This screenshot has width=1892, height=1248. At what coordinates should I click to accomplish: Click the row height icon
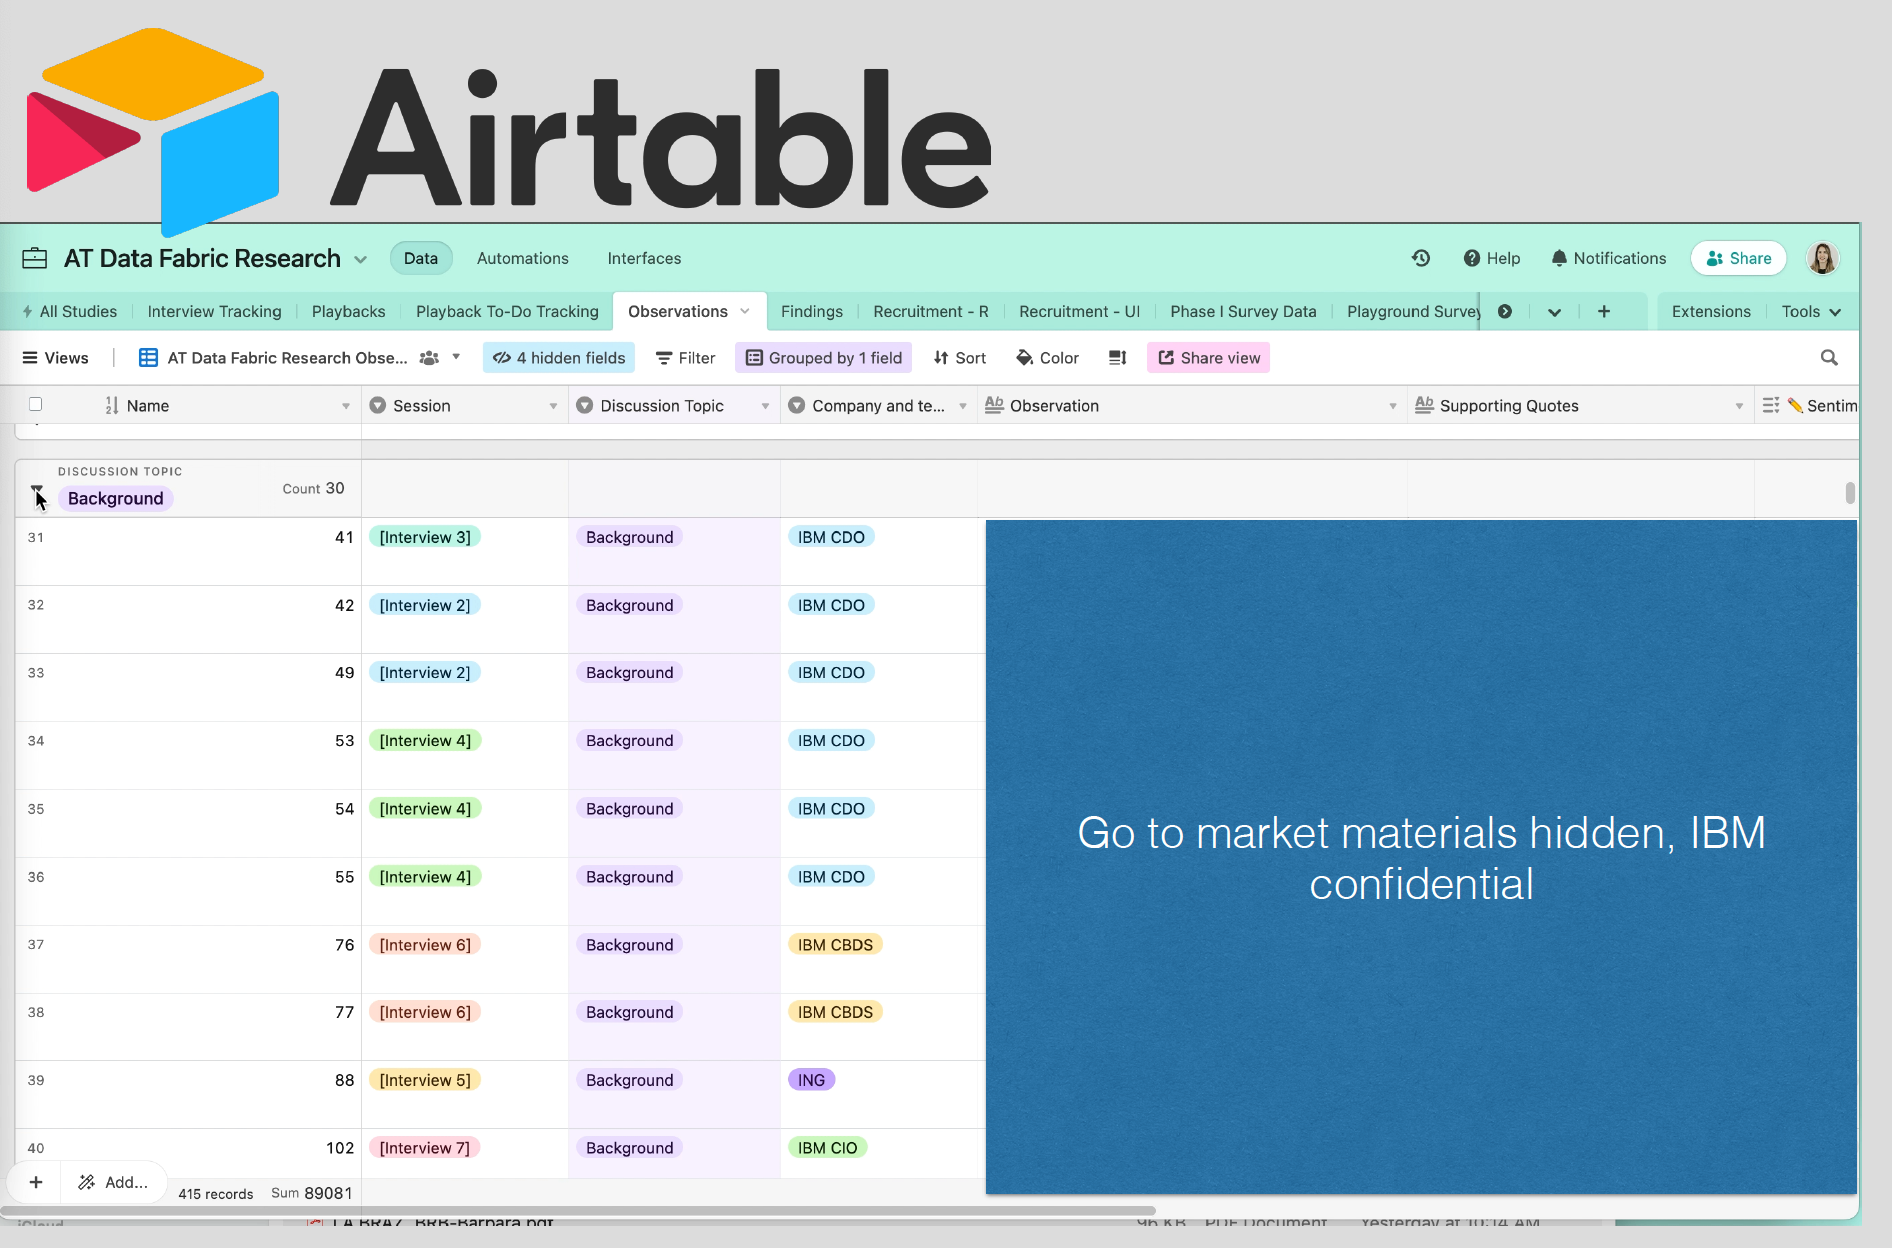click(x=1118, y=358)
